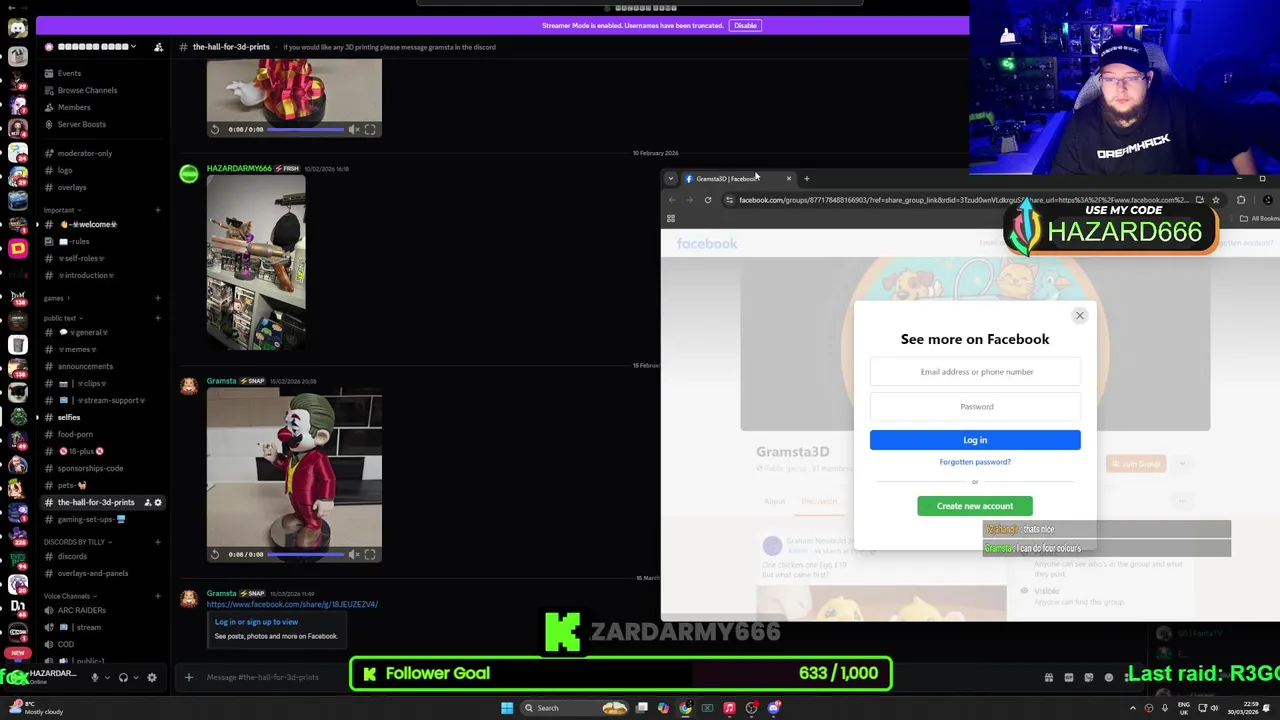This screenshot has height=720, width=1280.
Task: Click the blue Log in button
Action: tap(975, 440)
